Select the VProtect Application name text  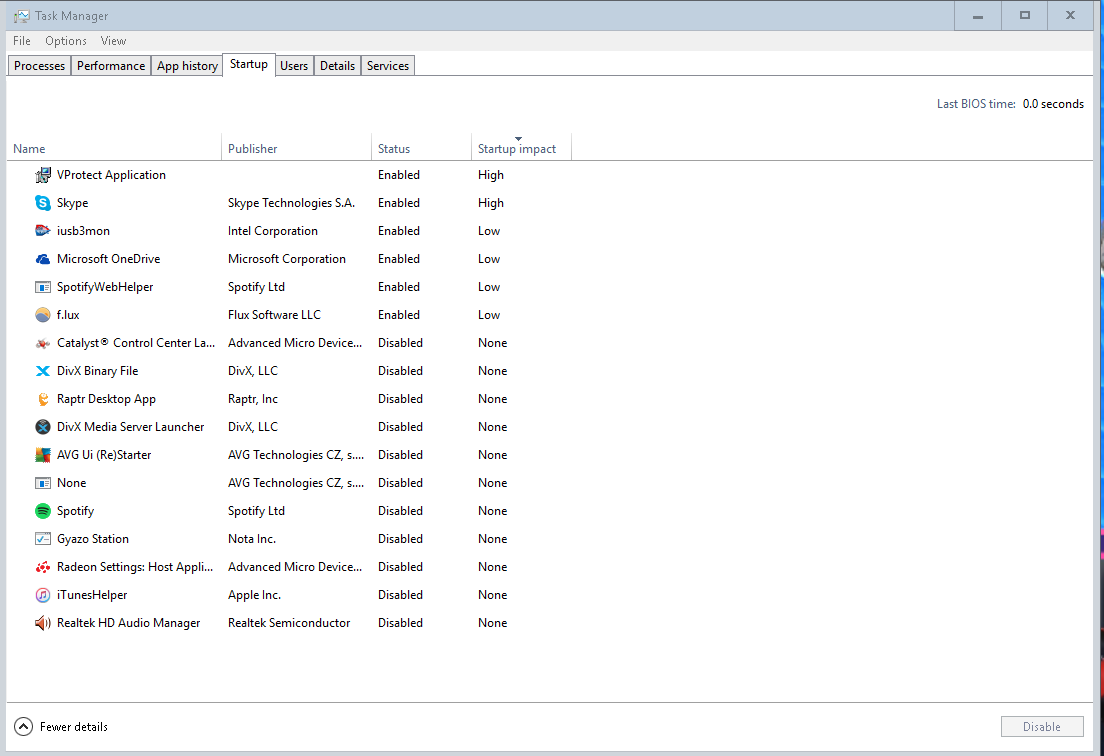coord(111,175)
